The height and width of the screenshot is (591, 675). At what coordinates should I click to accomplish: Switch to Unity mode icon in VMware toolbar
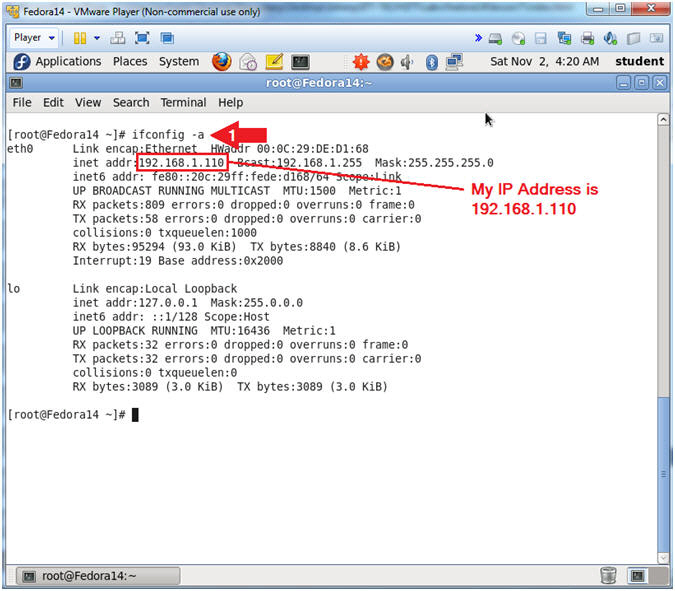tap(167, 38)
